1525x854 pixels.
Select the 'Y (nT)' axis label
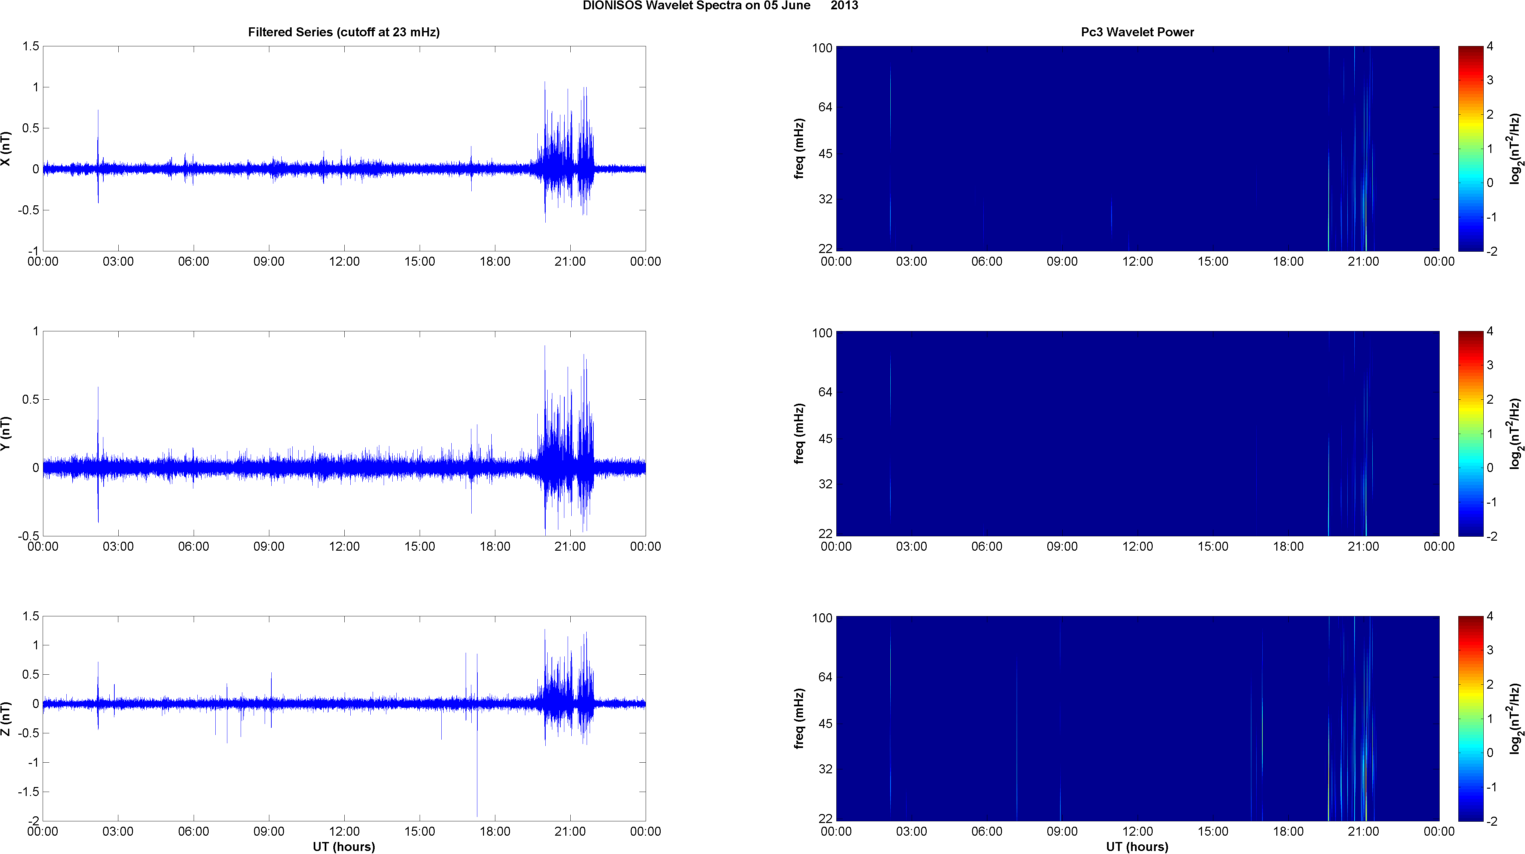tap(7, 434)
